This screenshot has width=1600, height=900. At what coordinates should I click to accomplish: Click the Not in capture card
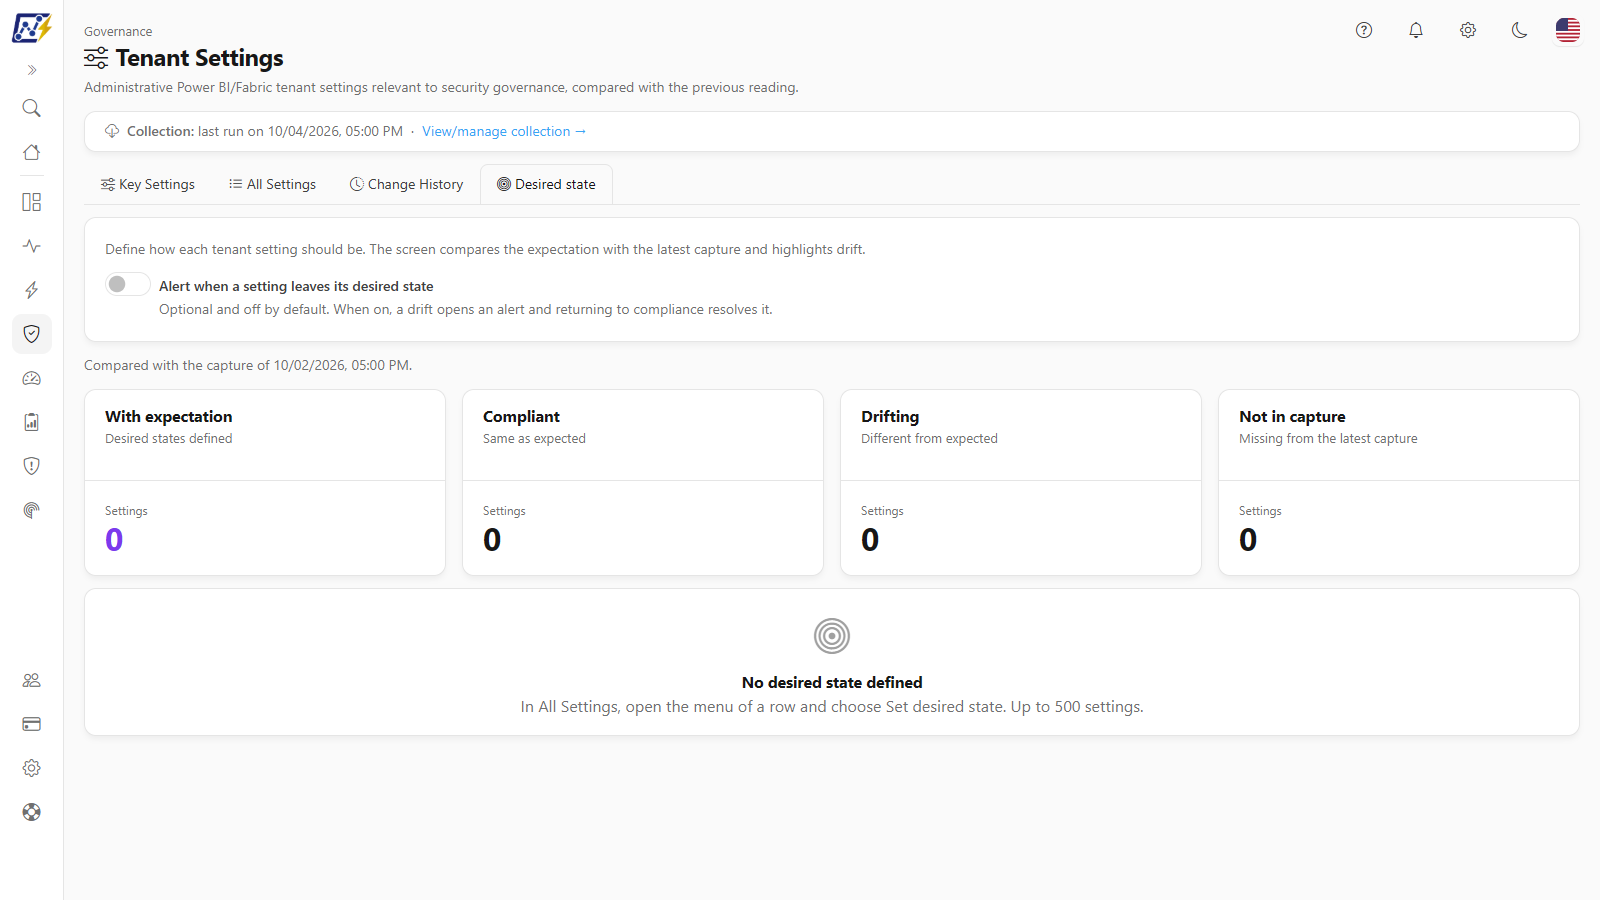1399,482
